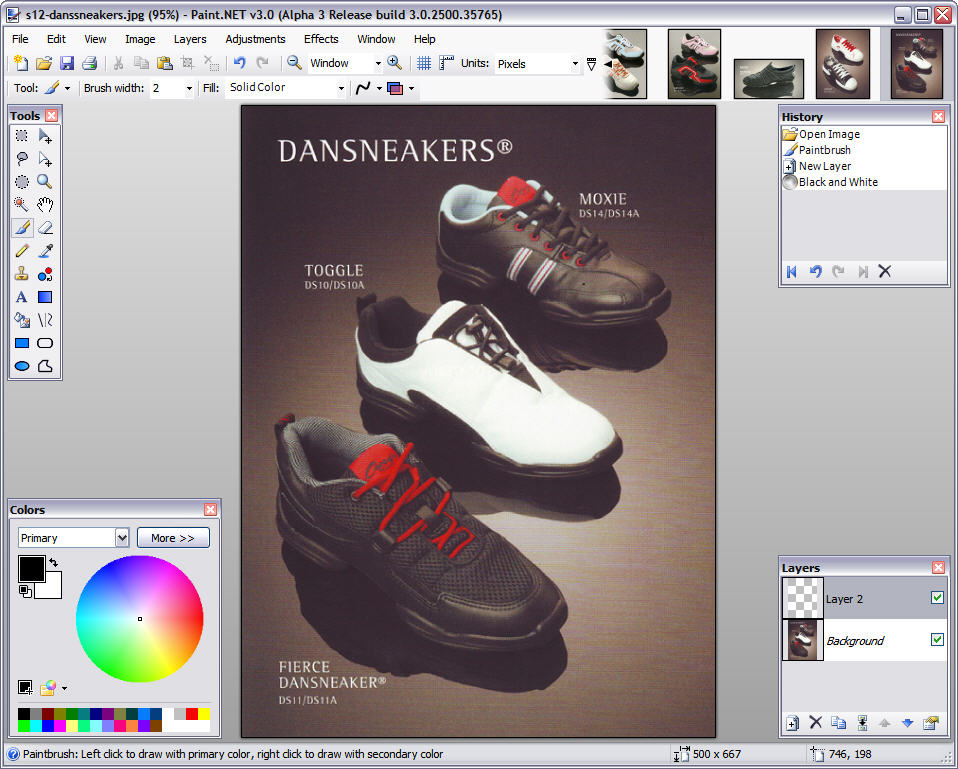Click the Zoom Out magnifier icon

pyautogui.click(x=294, y=63)
